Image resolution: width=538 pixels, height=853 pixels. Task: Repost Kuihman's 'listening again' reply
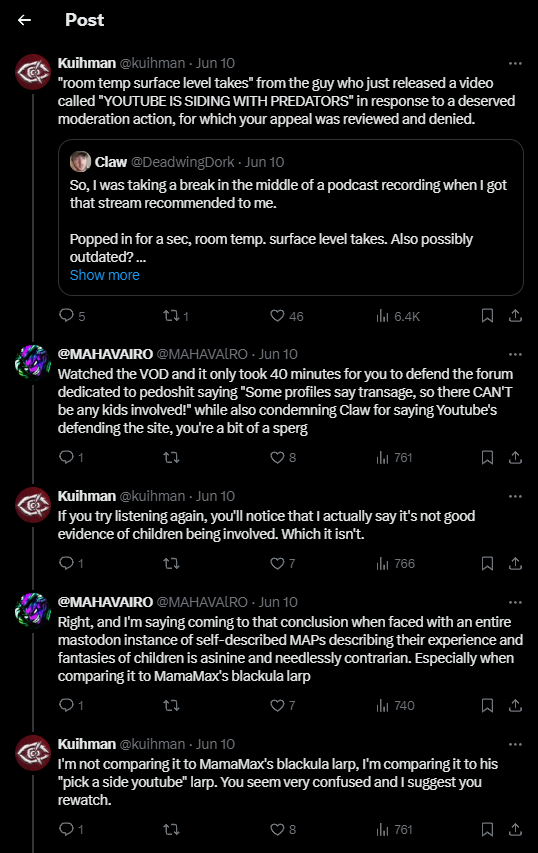[x=171, y=564]
